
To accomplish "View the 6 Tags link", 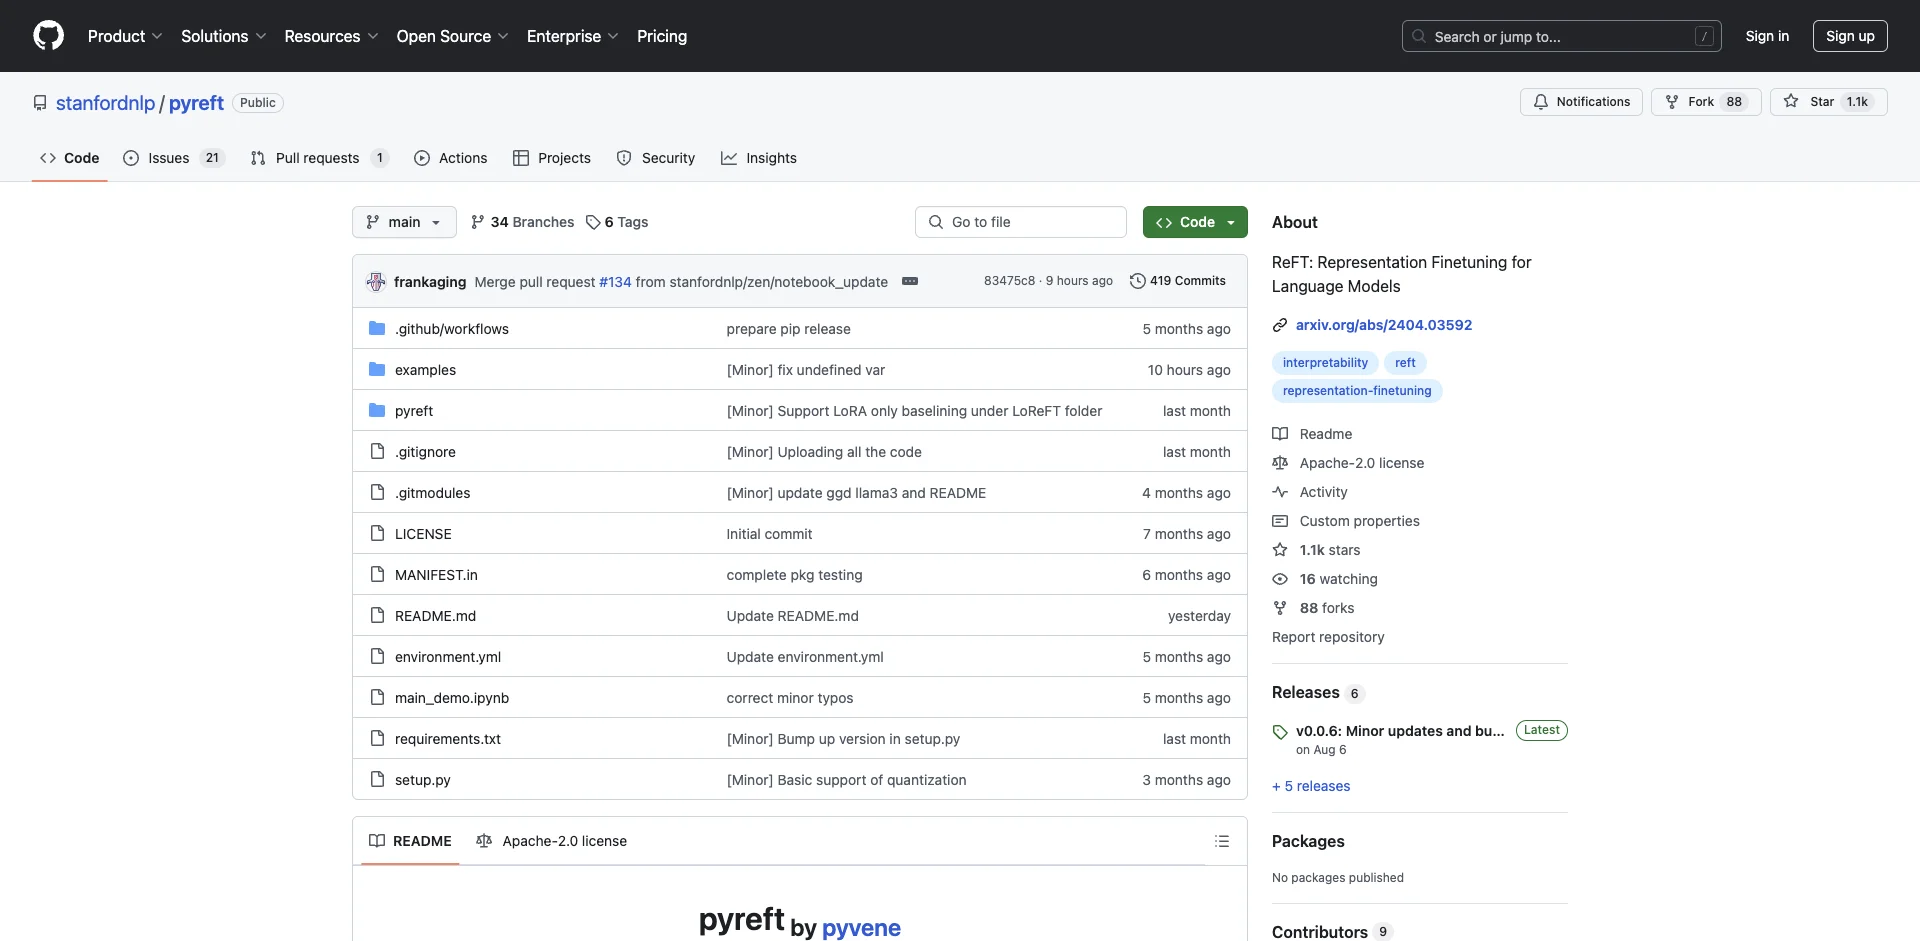I will click(617, 222).
